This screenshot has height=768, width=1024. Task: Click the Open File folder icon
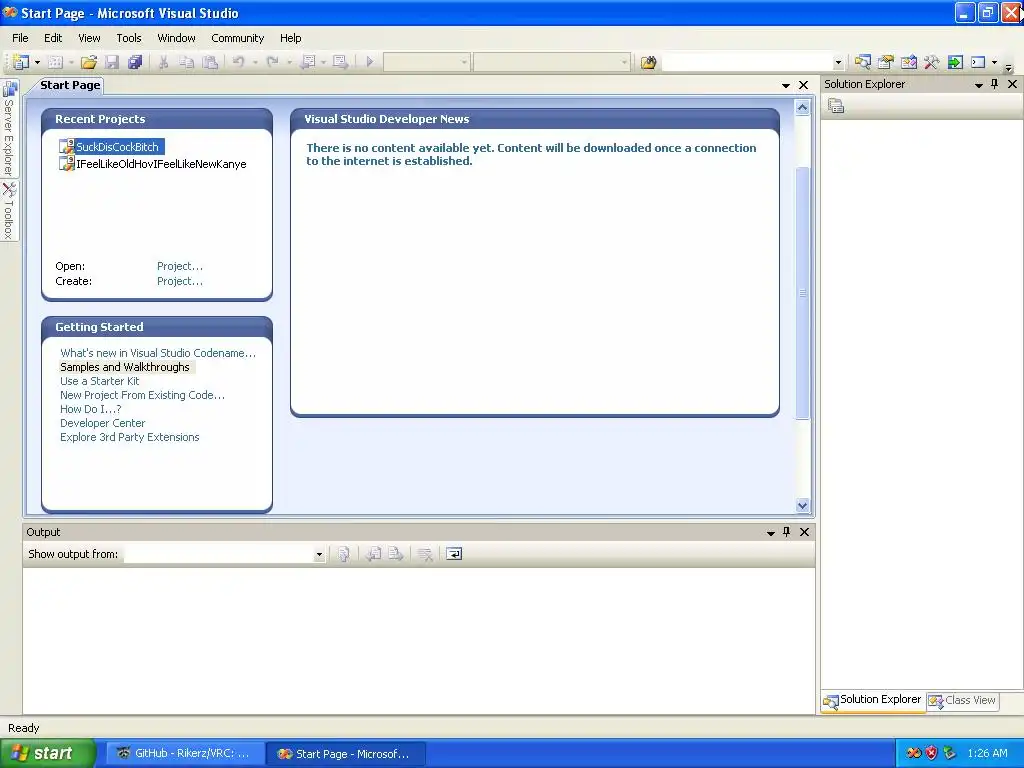89,62
